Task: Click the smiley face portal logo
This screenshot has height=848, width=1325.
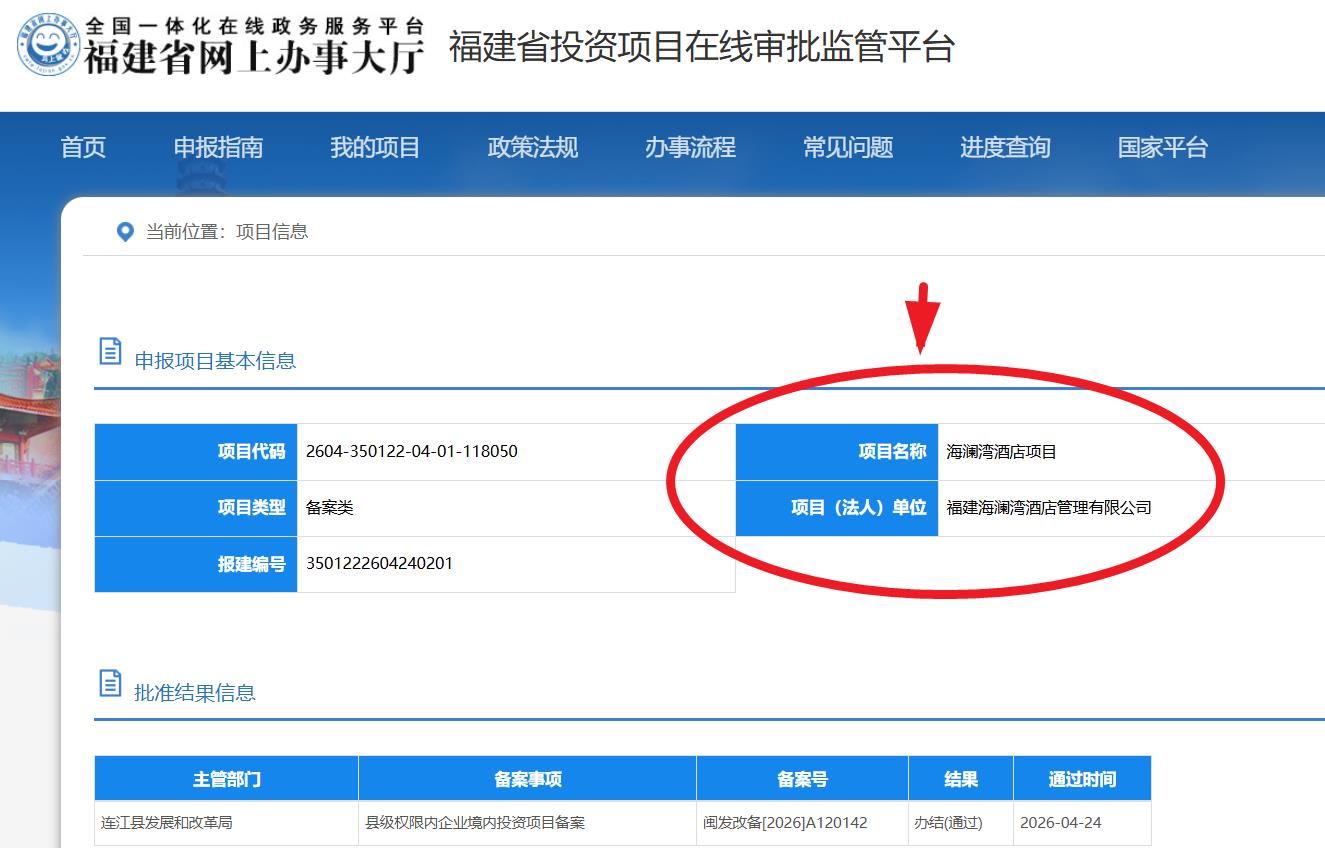Action: coord(48,45)
